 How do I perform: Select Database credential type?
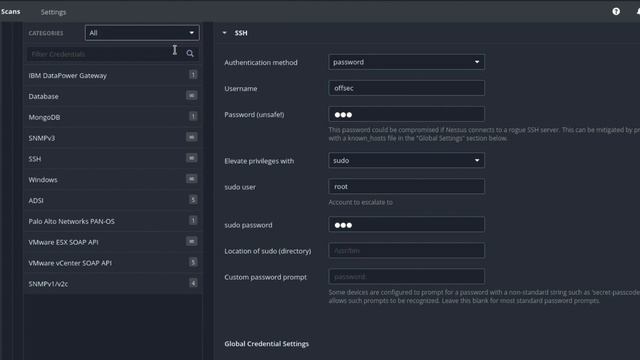[x=113, y=96]
